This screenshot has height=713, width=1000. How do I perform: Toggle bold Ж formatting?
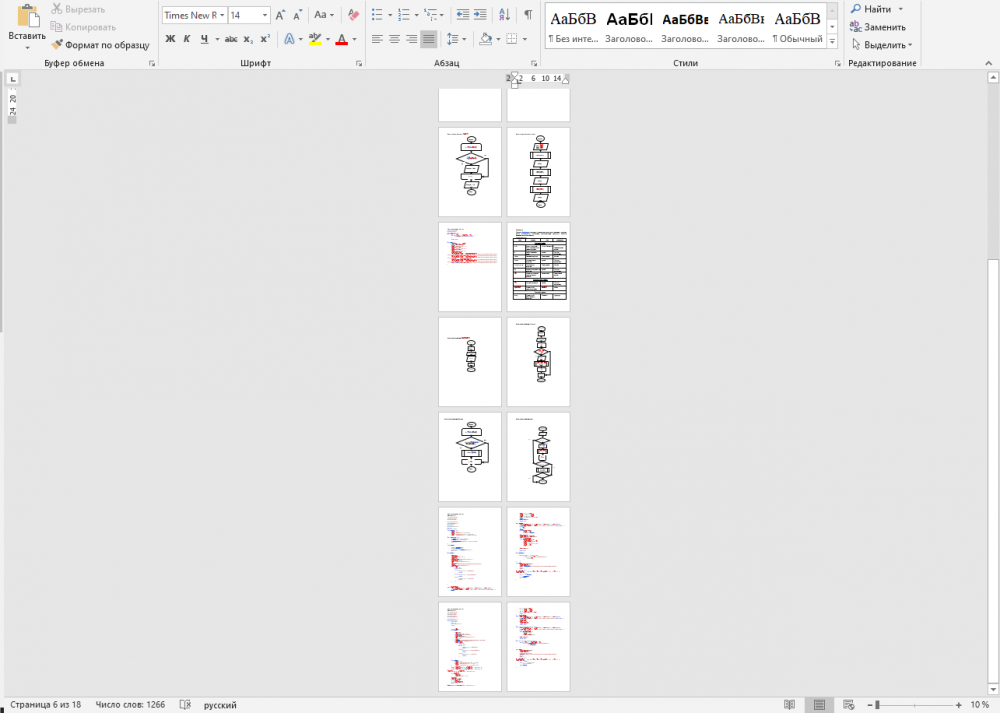click(x=170, y=39)
